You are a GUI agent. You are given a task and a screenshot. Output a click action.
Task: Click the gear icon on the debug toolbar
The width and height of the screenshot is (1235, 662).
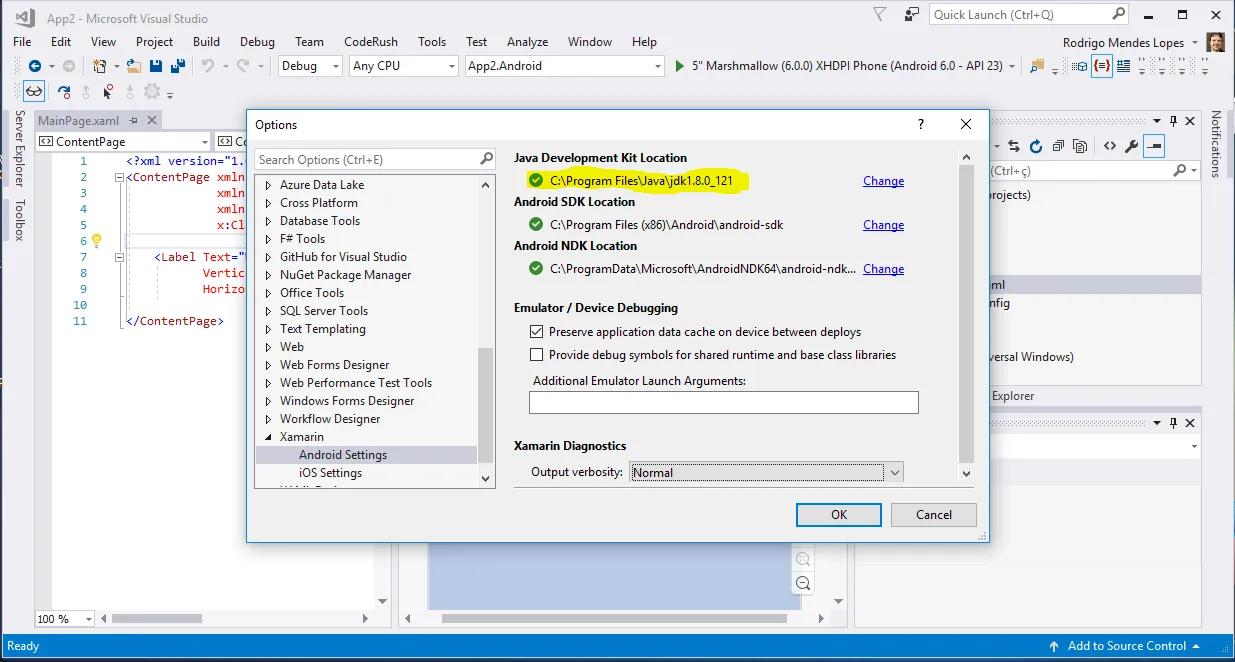click(x=152, y=91)
